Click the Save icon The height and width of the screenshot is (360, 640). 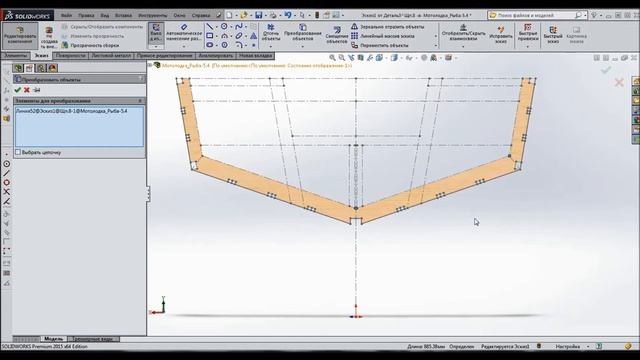coord(258,15)
